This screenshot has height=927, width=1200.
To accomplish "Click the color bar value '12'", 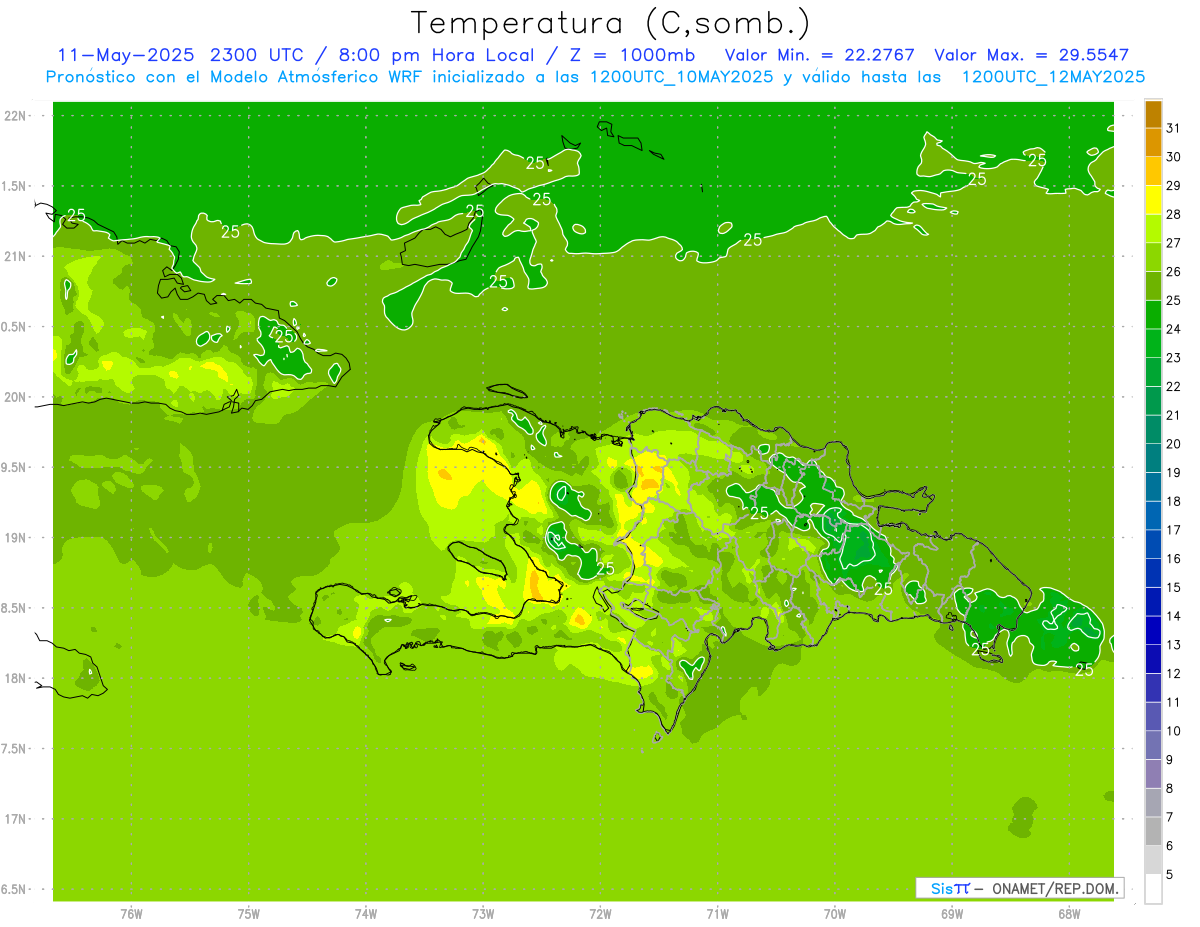I will [1174, 673].
